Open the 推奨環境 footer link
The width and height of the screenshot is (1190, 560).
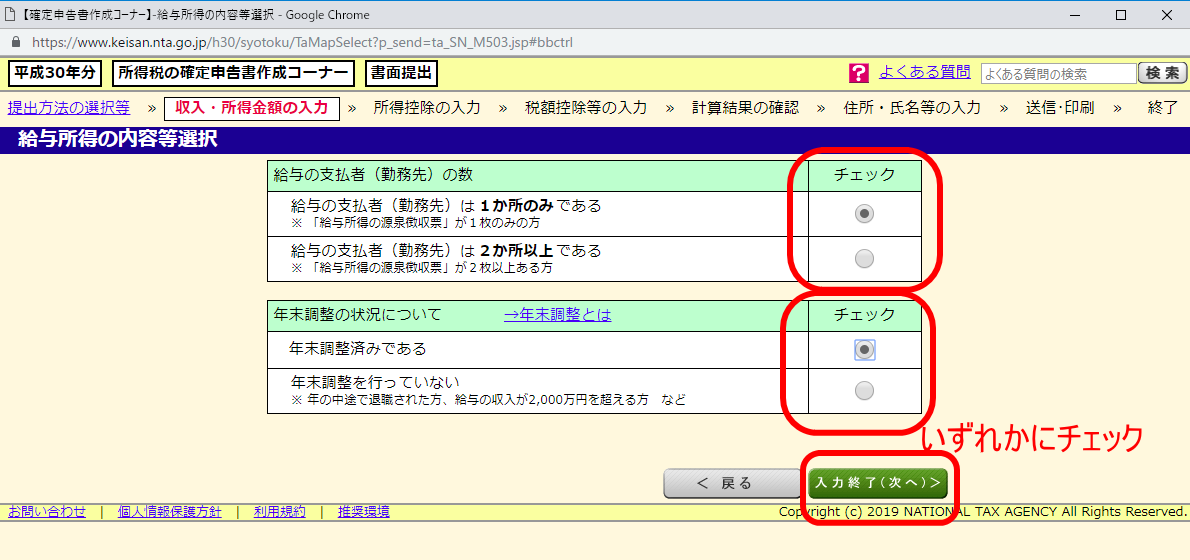[x=363, y=512]
